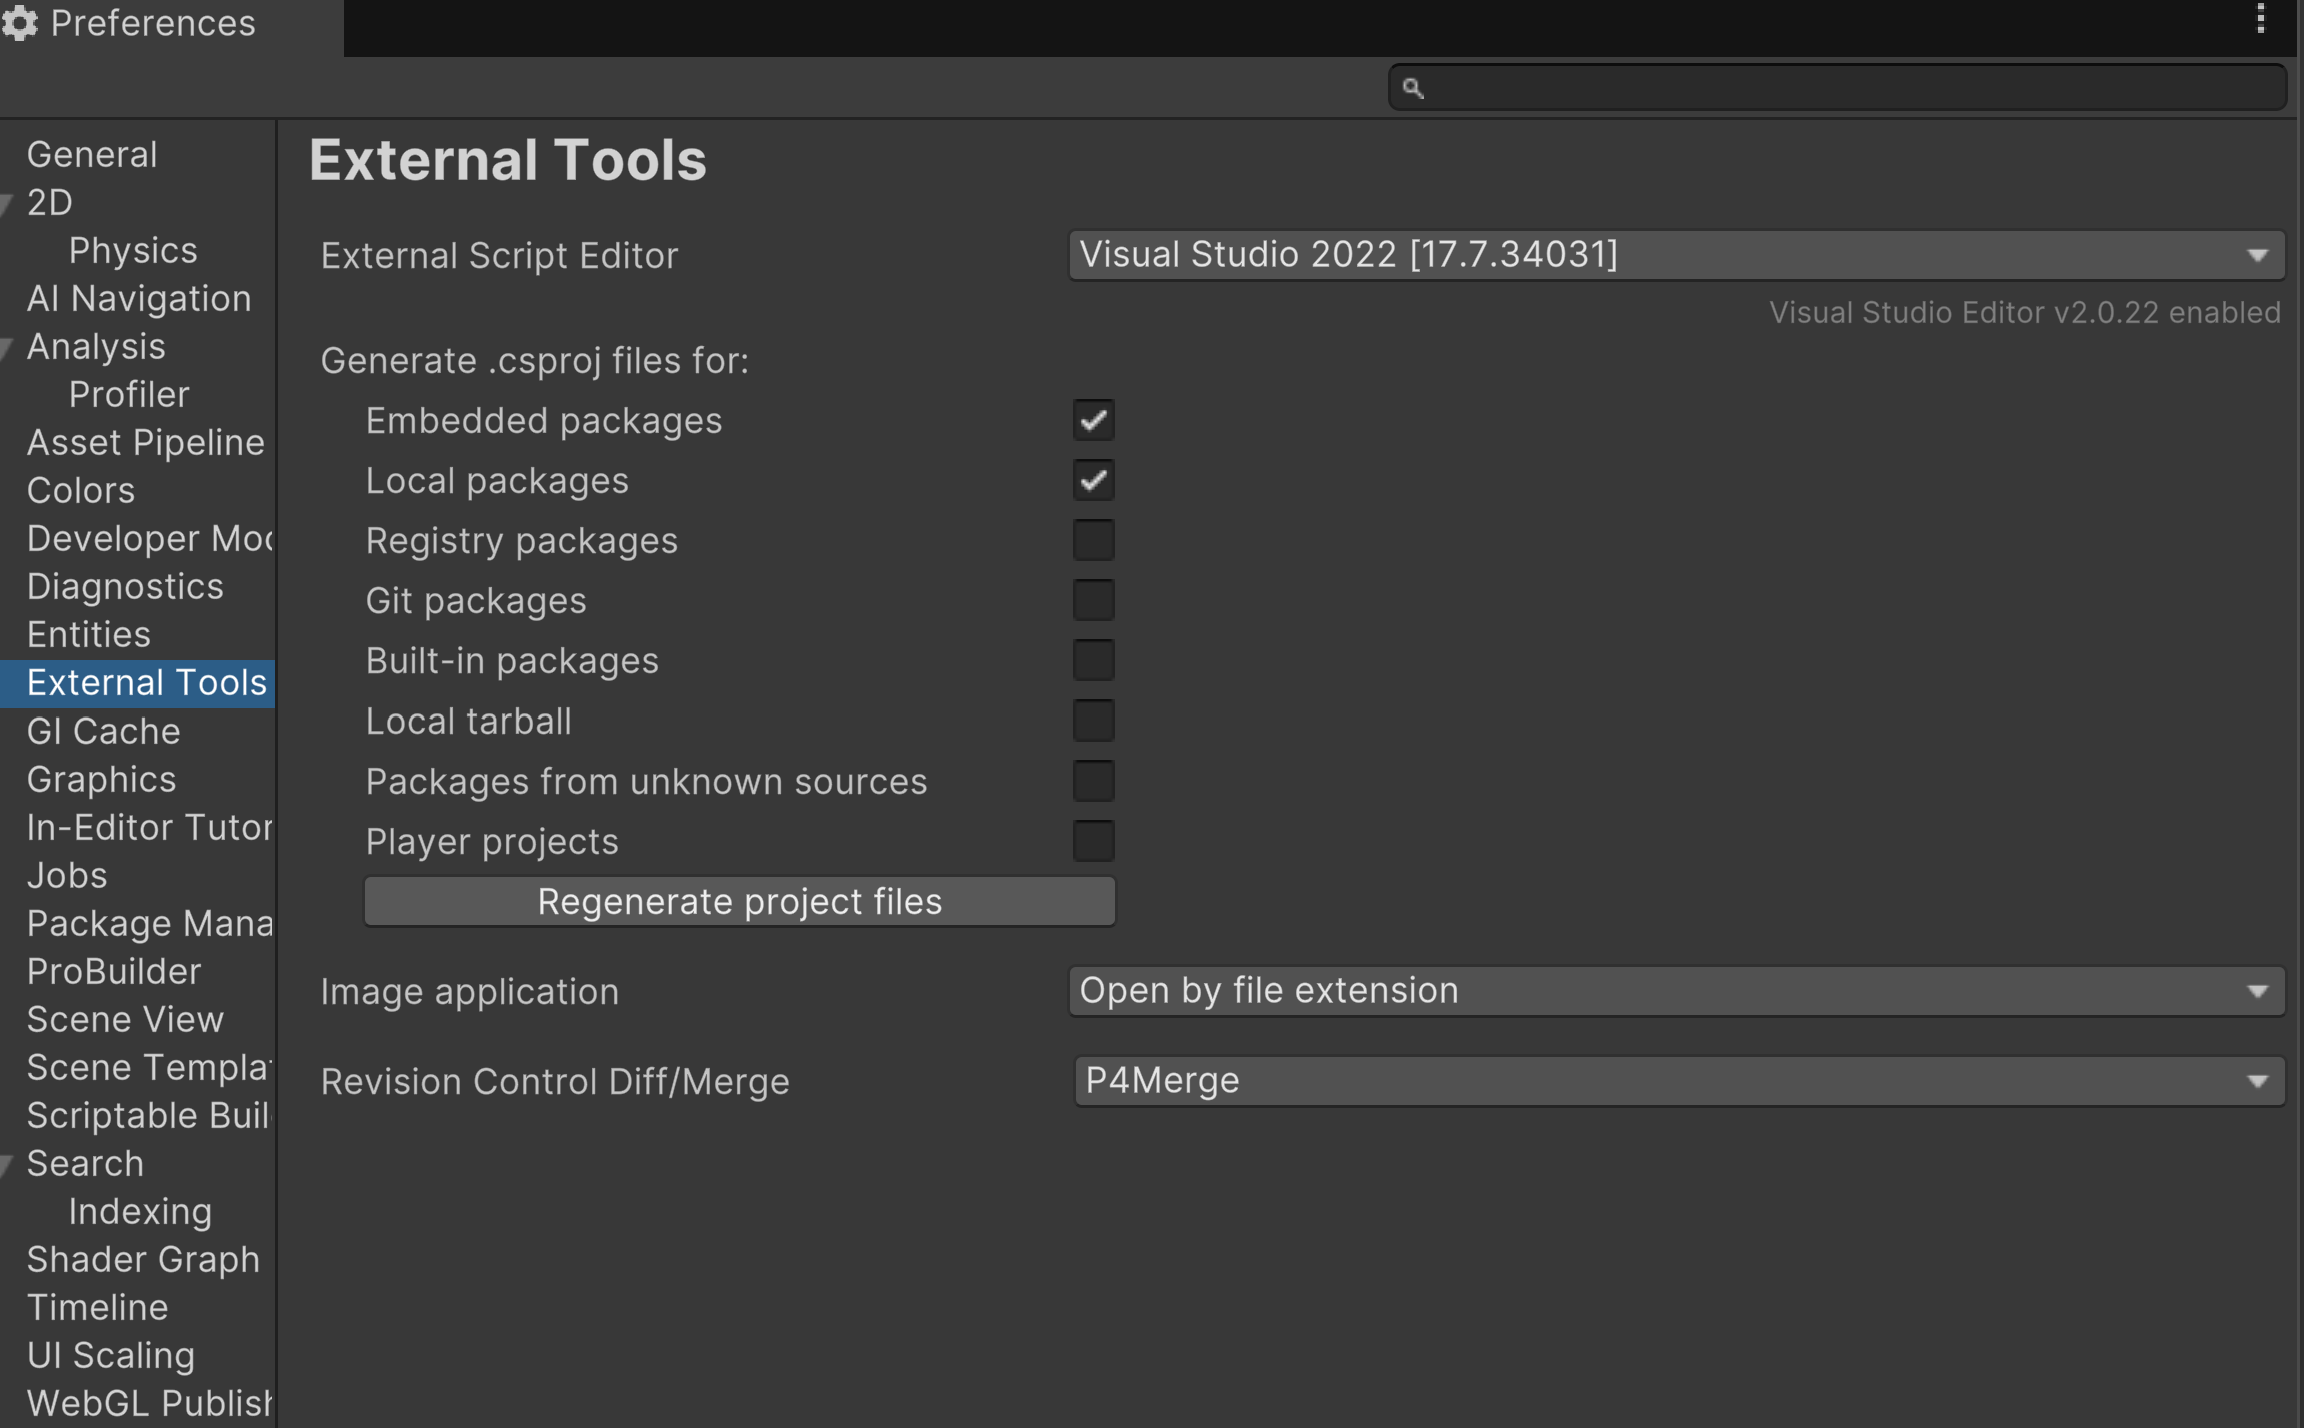This screenshot has height=1428, width=2304.
Task: Open GI Cache settings
Action: pos(103,731)
